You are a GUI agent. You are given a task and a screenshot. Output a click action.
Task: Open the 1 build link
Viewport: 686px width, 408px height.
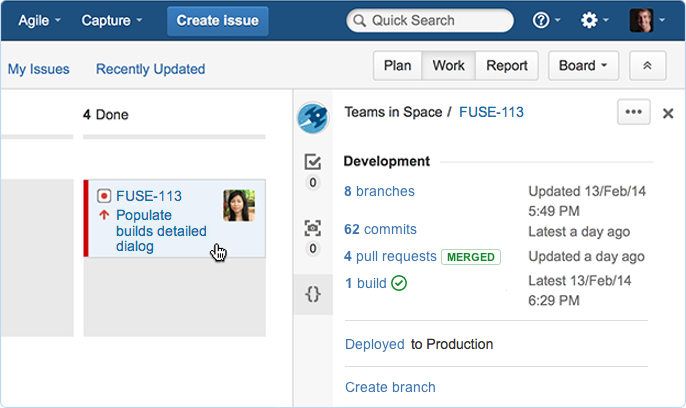366,283
